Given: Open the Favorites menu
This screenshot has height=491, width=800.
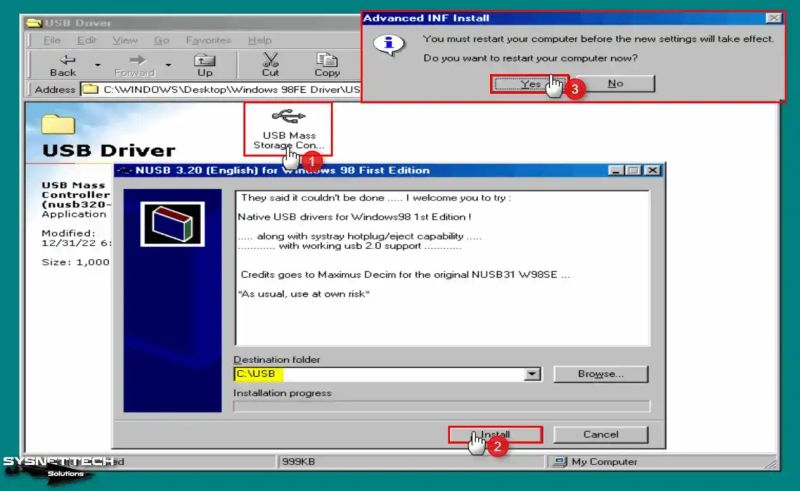Looking at the screenshot, I should pyautogui.click(x=209, y=40).
